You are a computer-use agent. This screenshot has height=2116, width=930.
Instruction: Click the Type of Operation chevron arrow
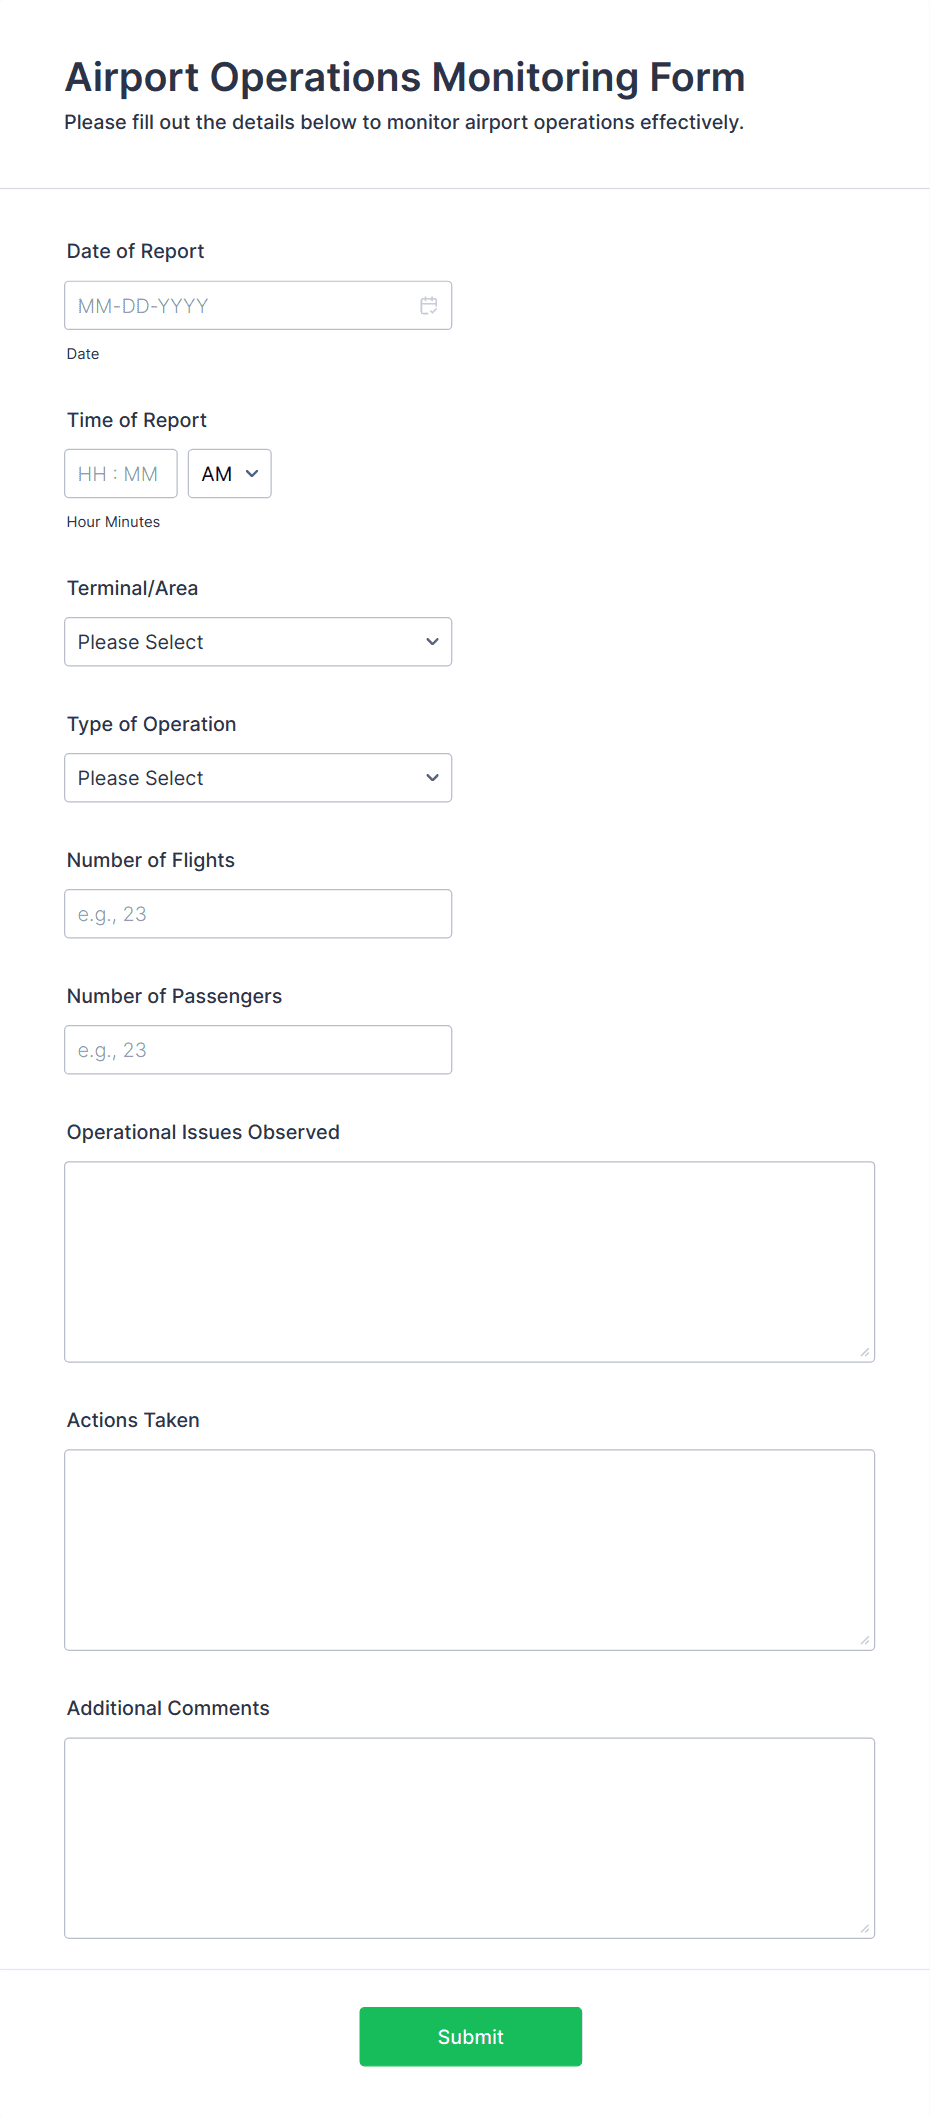(432, 778)
